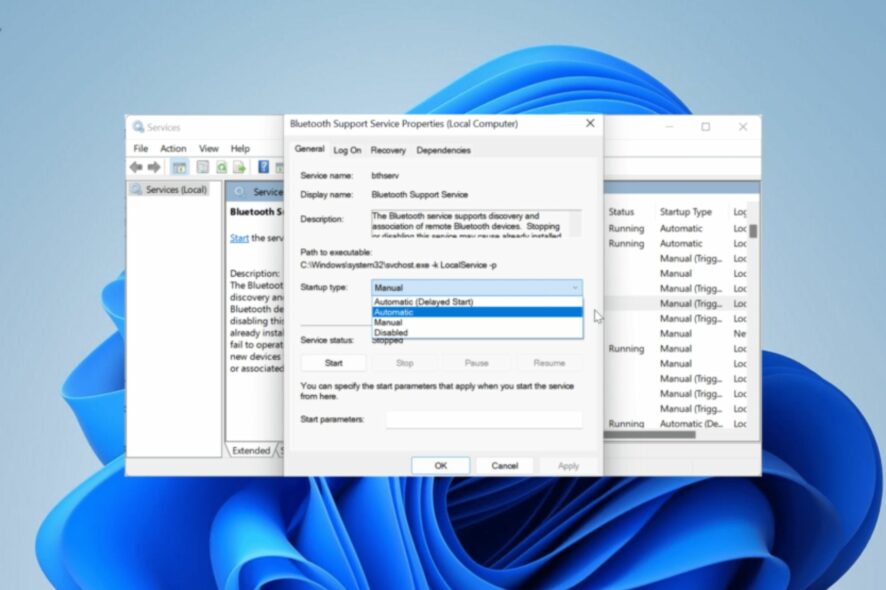The image size is (886, 590).
Task: Open the Help menu
Action: coord(240,149)
